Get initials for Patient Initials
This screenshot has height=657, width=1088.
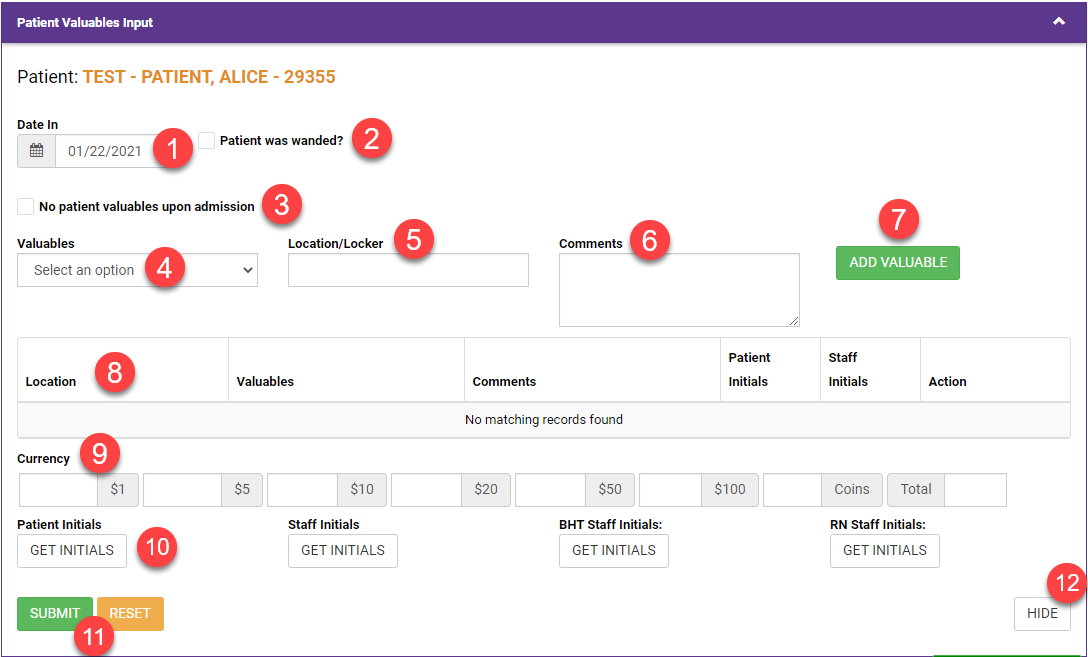(x=72, y=551)
